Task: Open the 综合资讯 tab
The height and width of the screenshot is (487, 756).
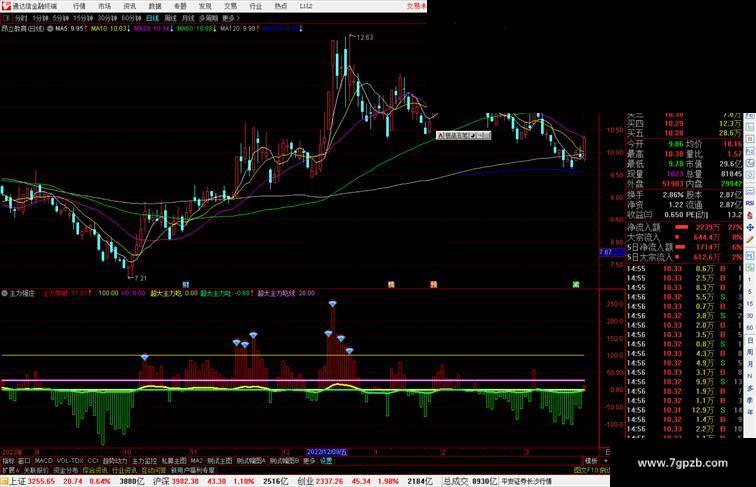Action: 95,470
